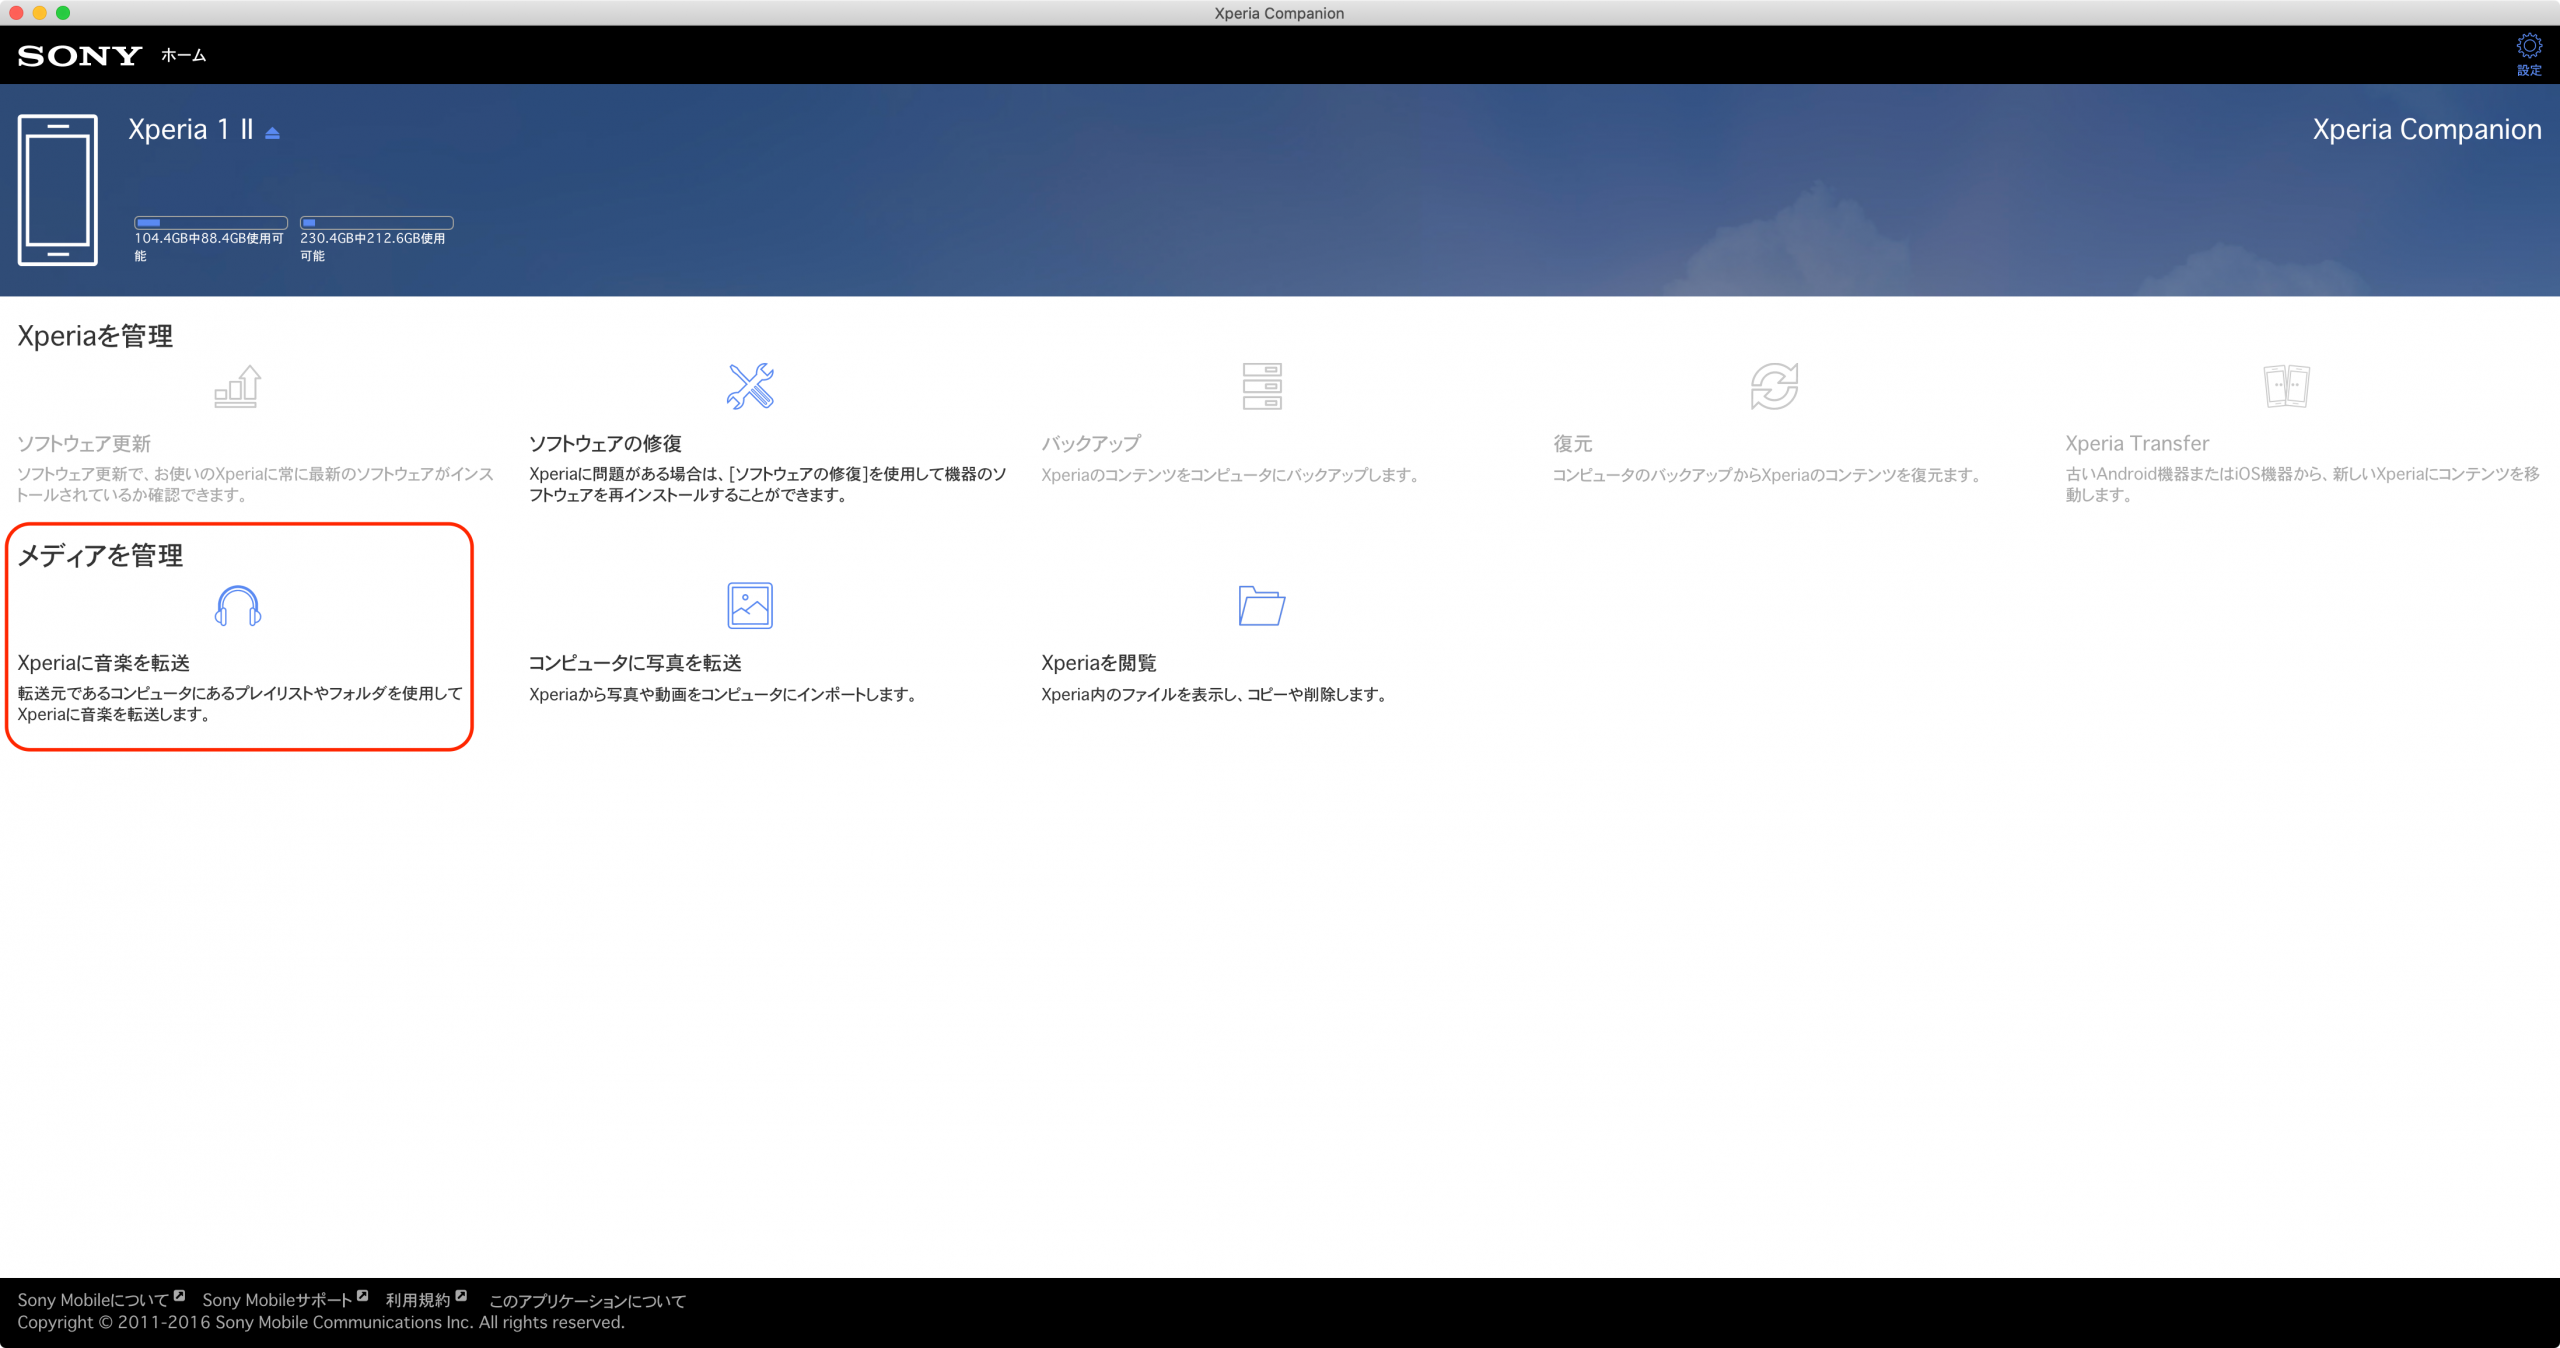Open コンピュータに写真を転送 title
Screen dimensions: 2560x1348
point(635,663)
